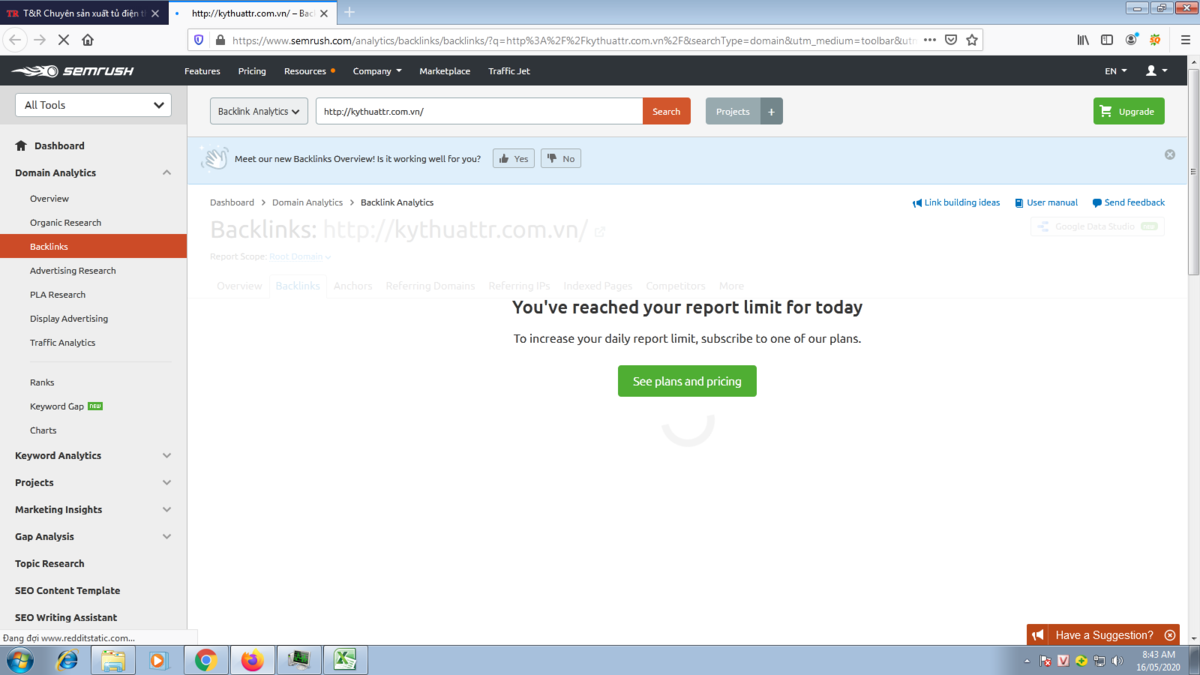Click the plus icon next to Projects
1200x675 pixels.
(771, 112)
